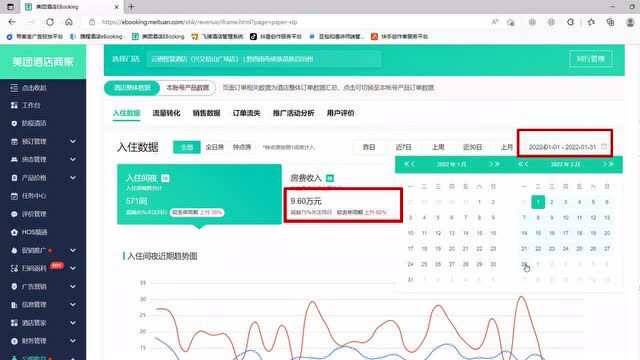Open the 抖音创作服务平台 bookmark
The width and height of the screenshot is (640, 360).
click(x=276, y=36)
